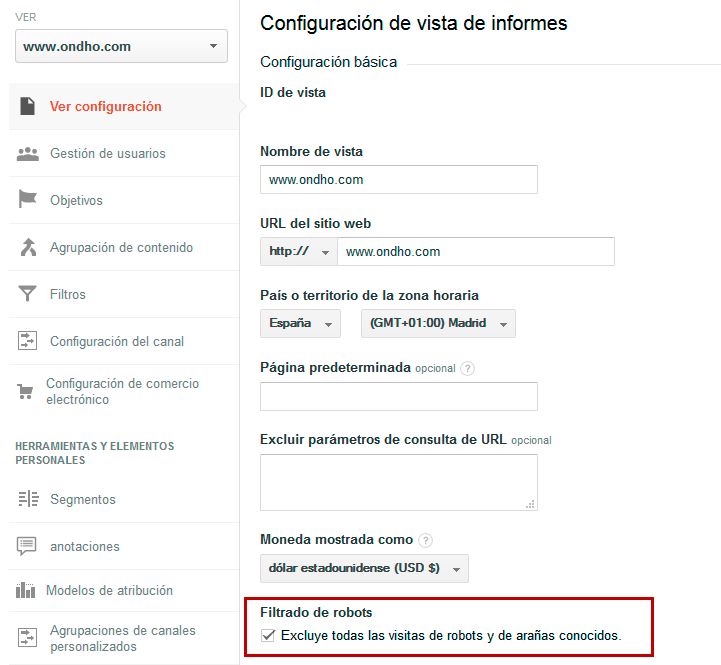Open the España country dropdown
721x665 pixels.
coord(300,323)
